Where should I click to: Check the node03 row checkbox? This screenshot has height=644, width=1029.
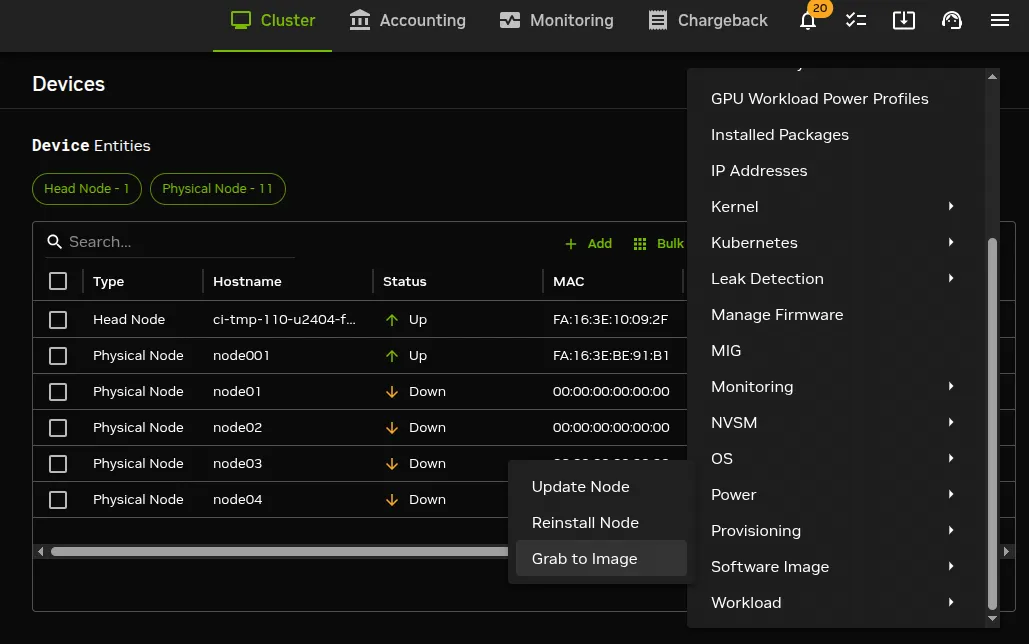[x=58, y=464]
